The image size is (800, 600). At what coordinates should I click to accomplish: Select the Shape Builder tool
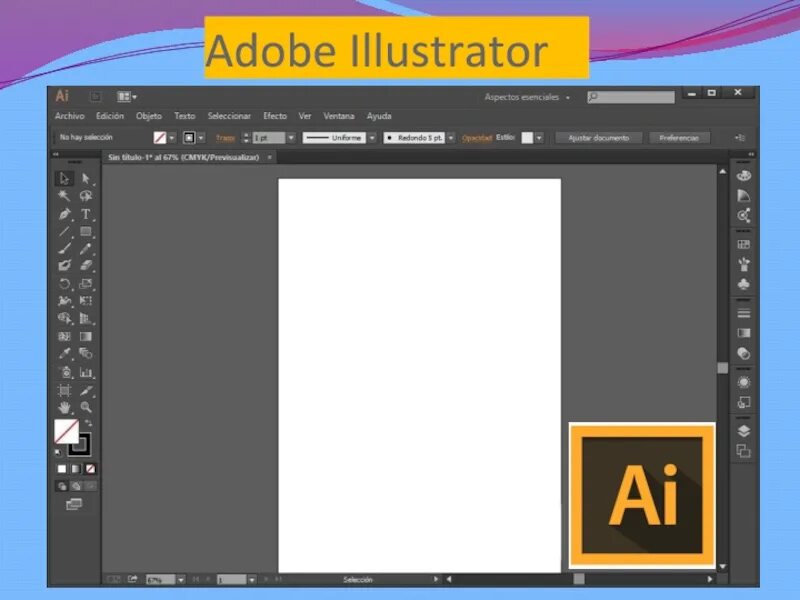click(64, 318)
